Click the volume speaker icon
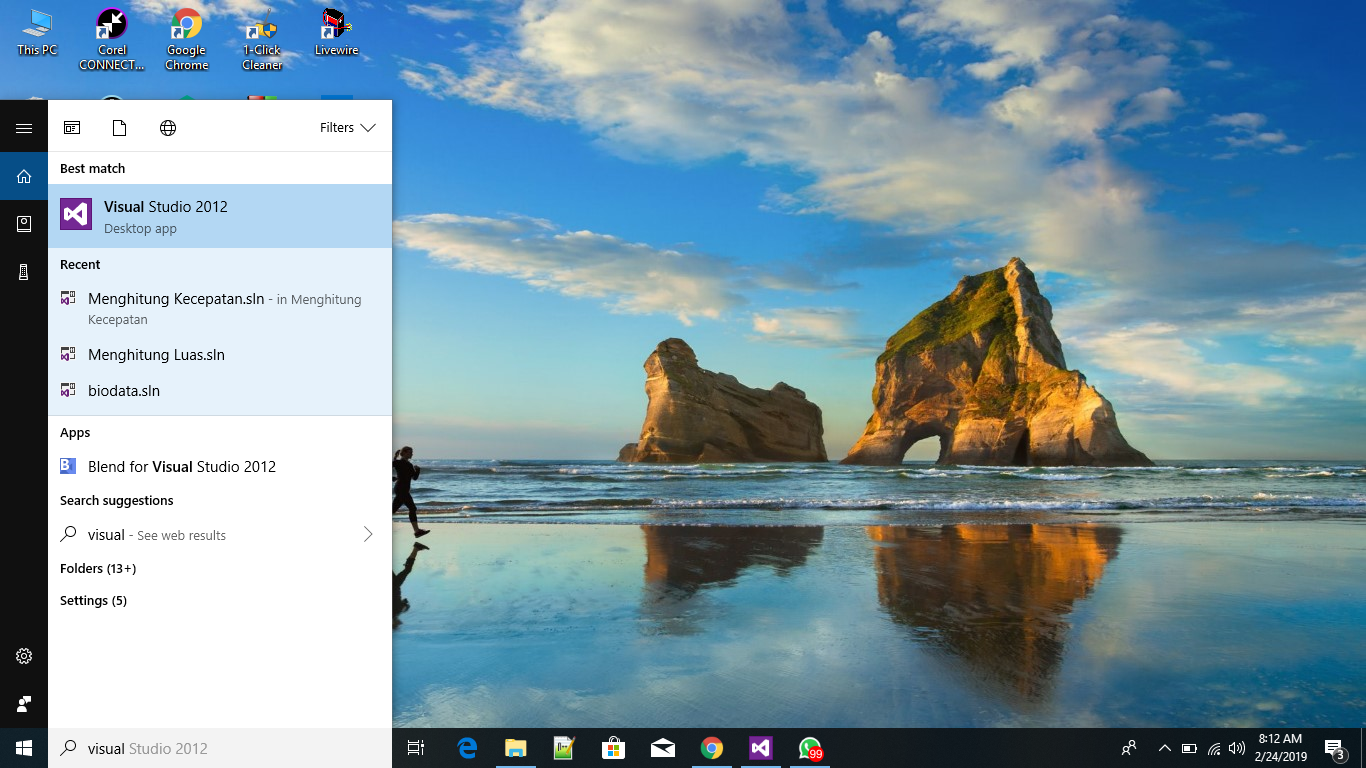Screen dimensions: 1366x768 coord(1237,748)
